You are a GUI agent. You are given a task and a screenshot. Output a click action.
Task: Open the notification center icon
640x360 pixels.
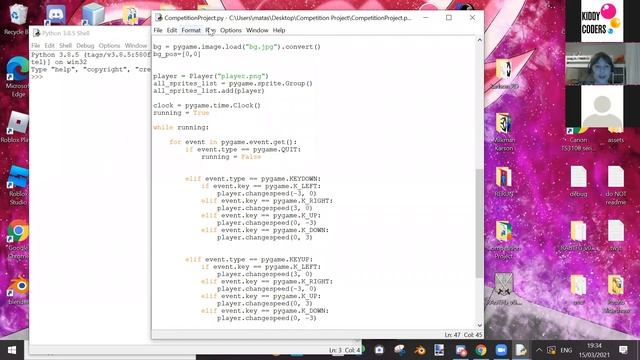623,350
